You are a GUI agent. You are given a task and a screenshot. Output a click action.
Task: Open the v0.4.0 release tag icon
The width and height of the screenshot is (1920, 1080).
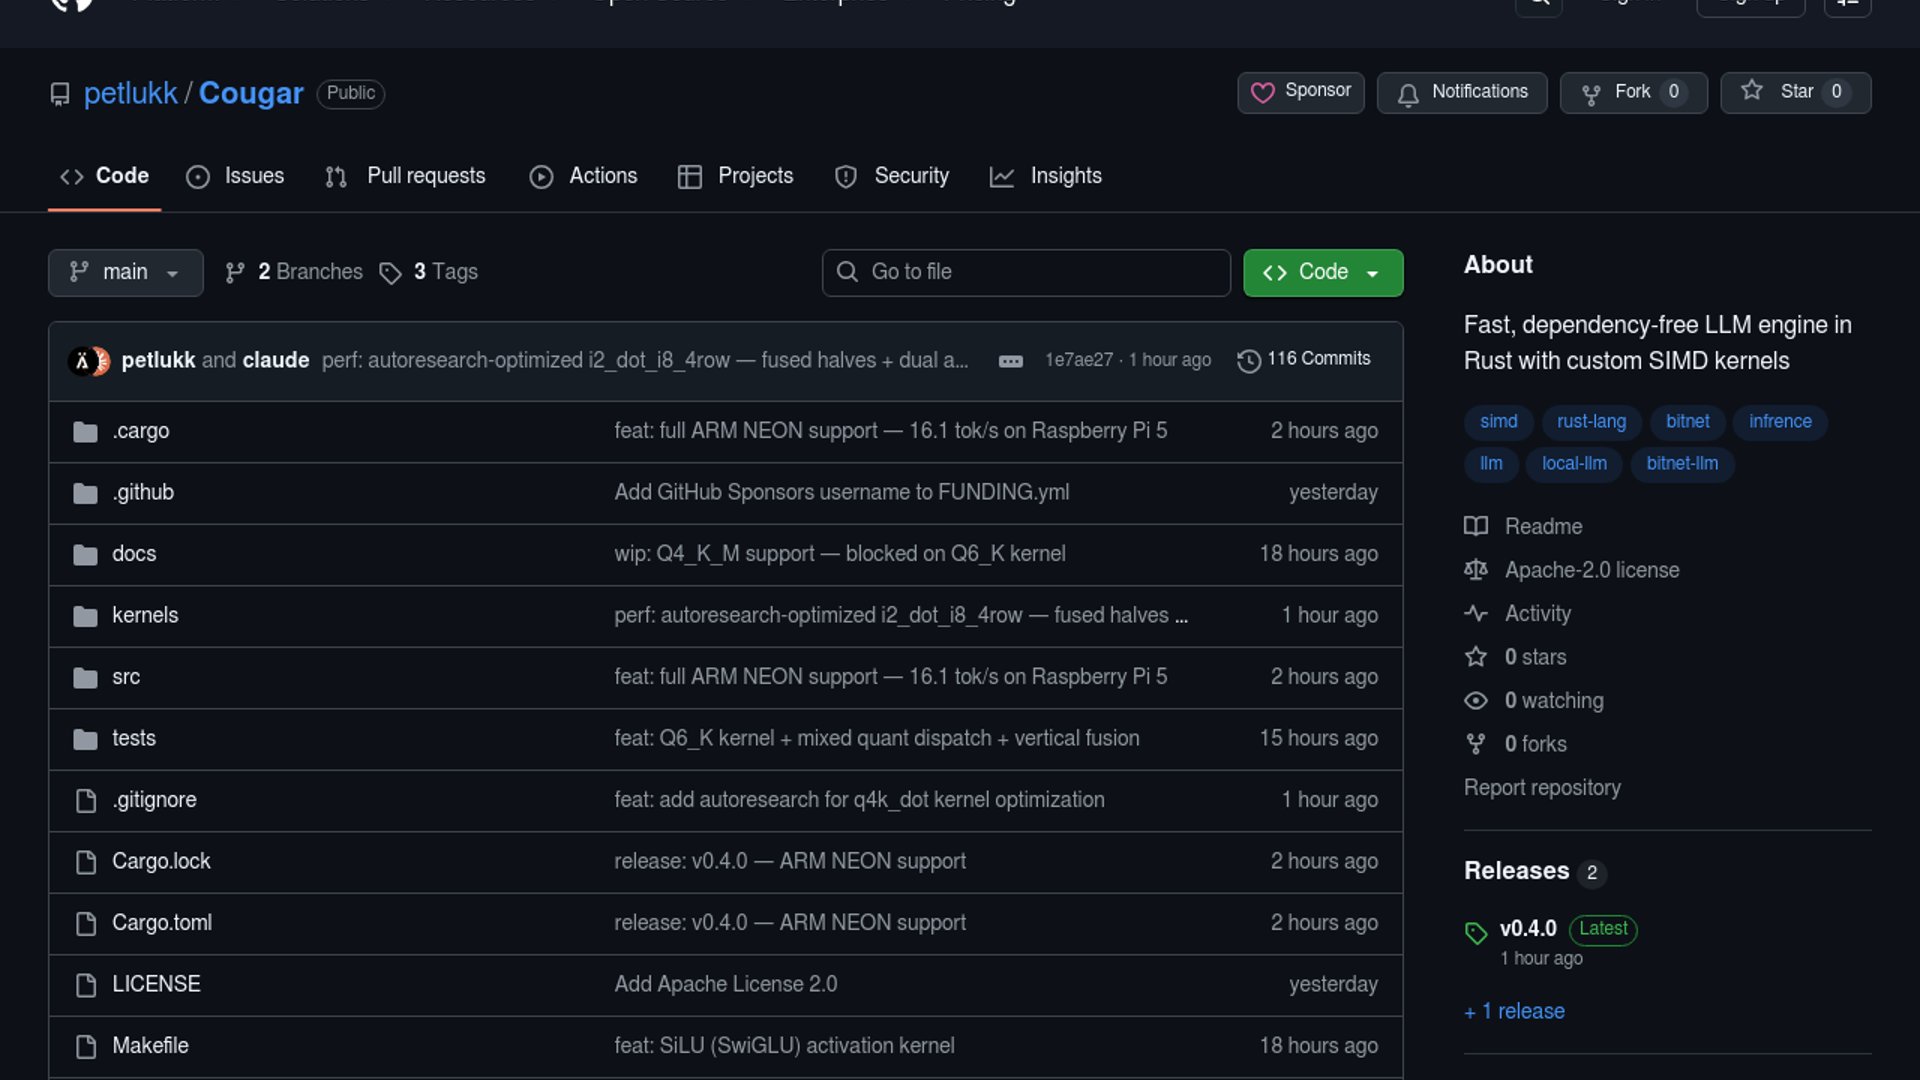pos(1476,933)
